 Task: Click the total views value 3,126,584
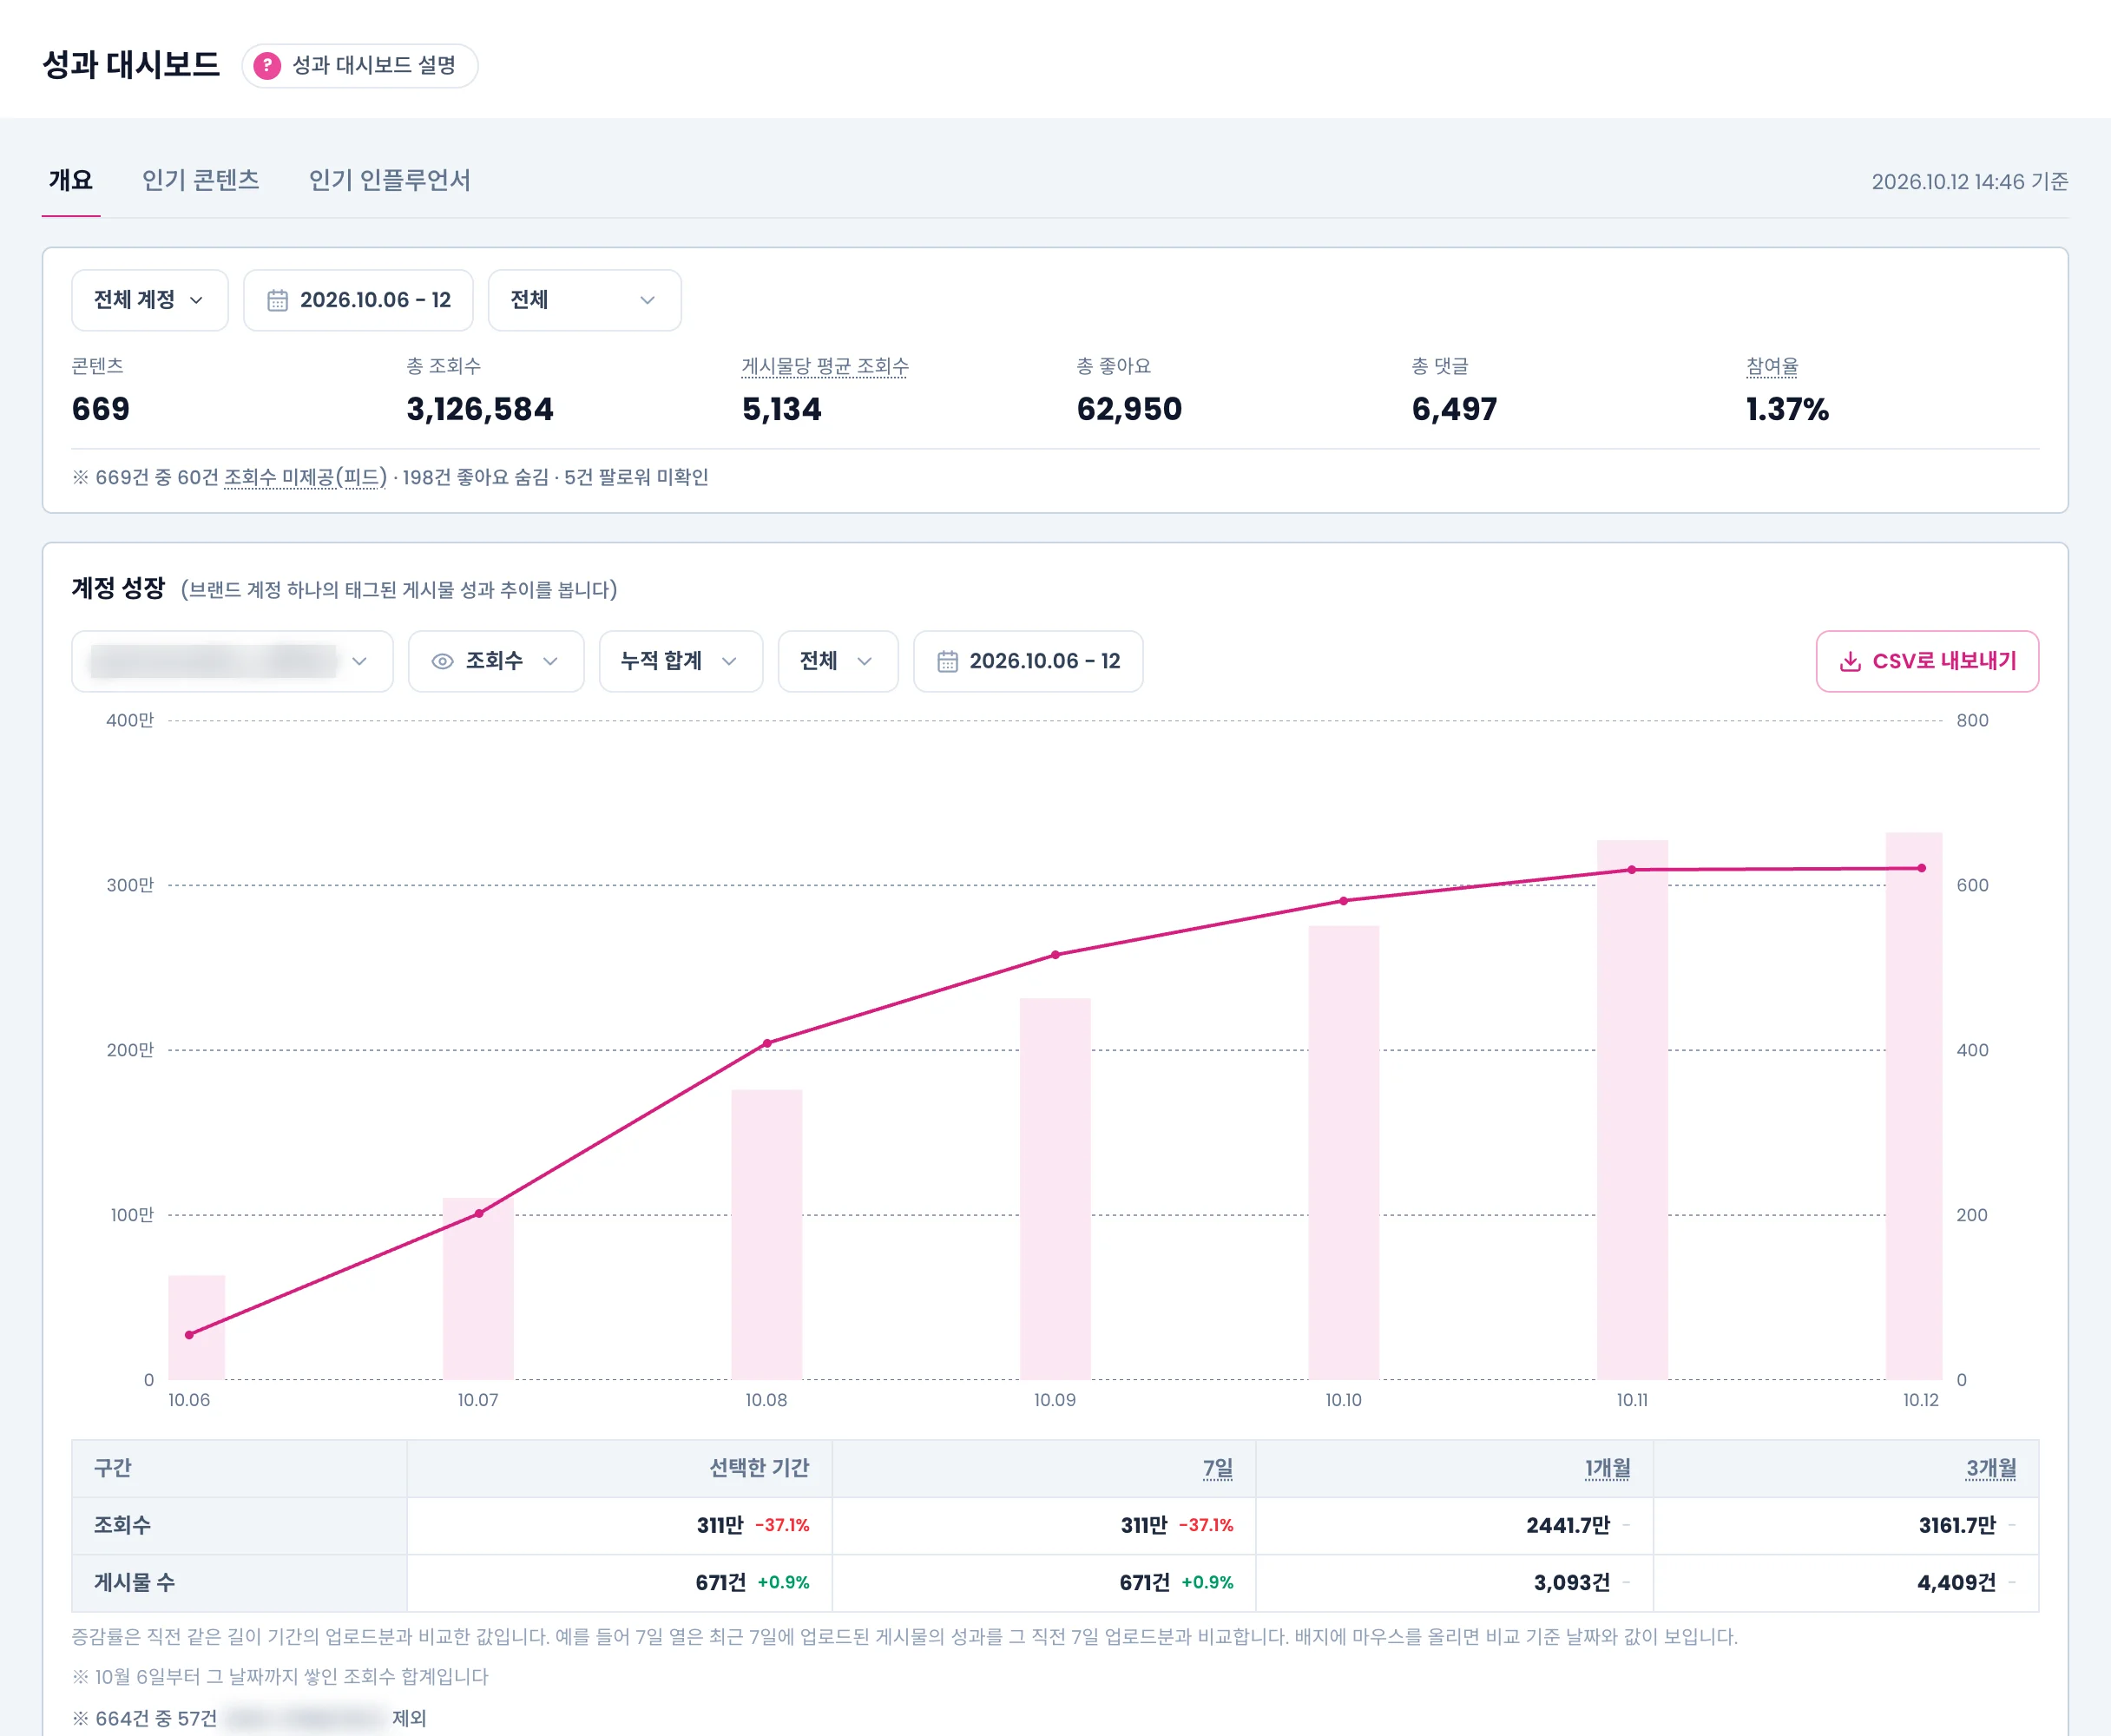(480, 409)
